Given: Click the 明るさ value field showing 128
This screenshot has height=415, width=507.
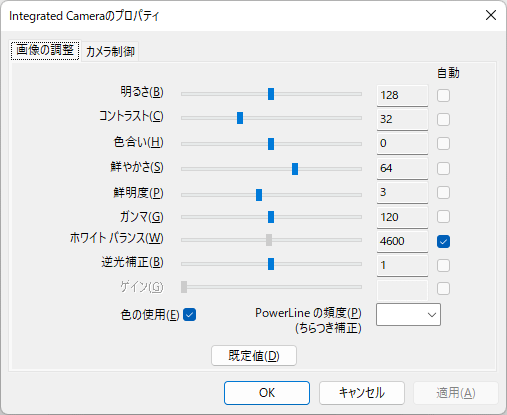Looking at the screenshot, I should 402,96.
